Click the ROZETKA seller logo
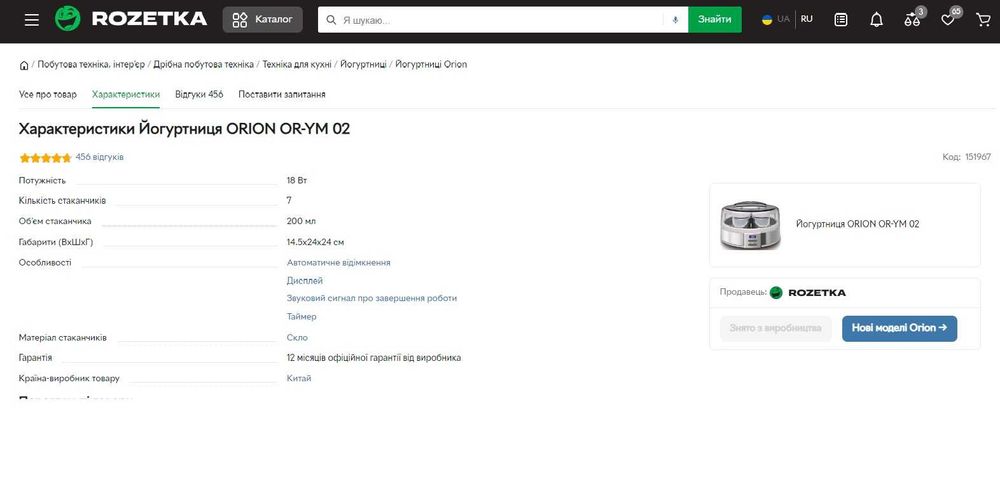The width and height of the screenshot is (1000, 494). click(x=808, y=293)
